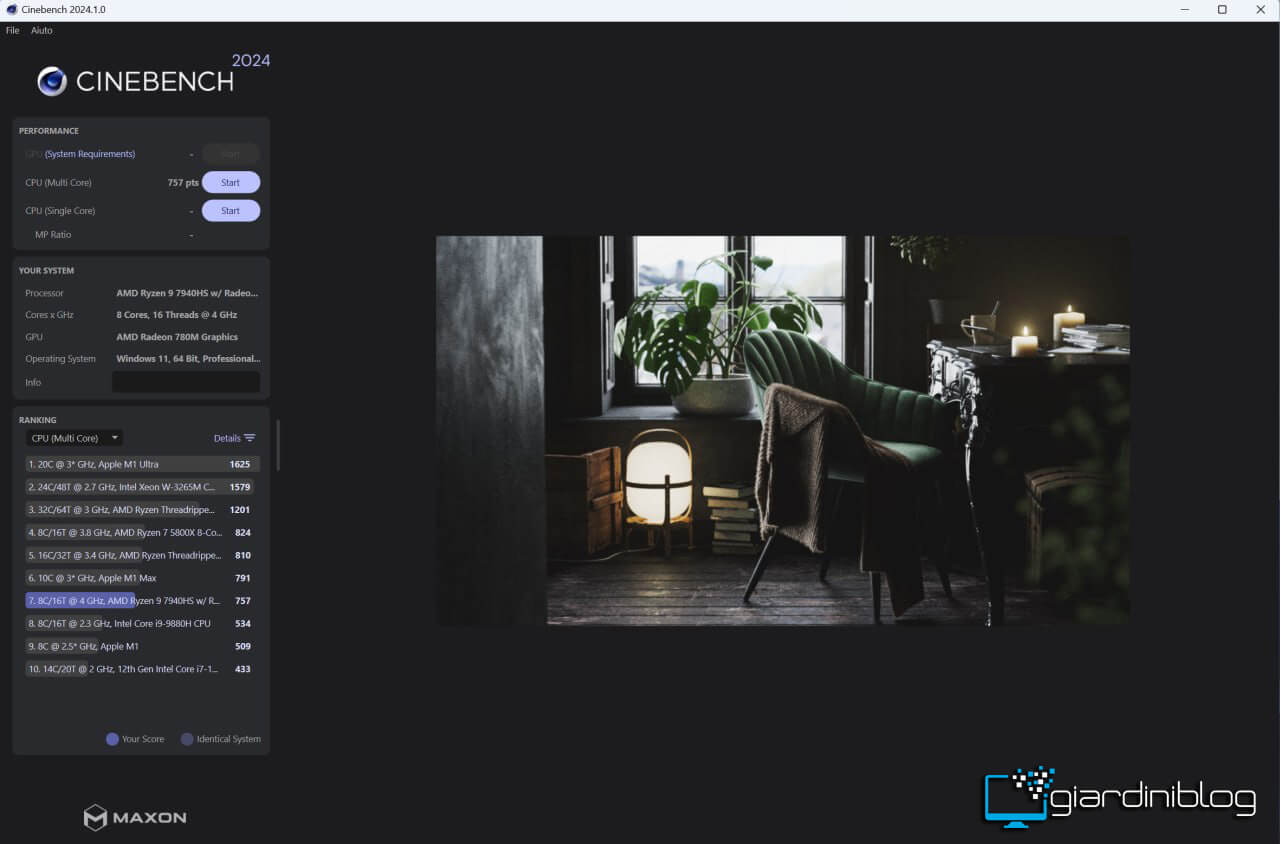
Task: Start the CPU Single Core benchmark
Action: click(x=231, y=211)
